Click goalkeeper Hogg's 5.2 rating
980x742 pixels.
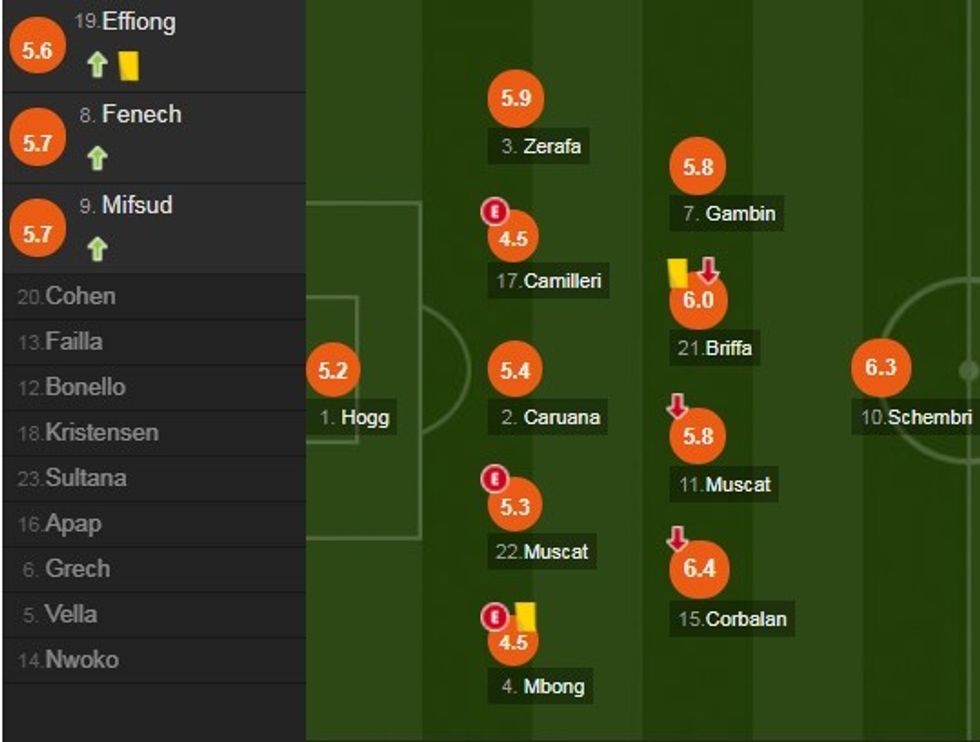coord(332,370)
